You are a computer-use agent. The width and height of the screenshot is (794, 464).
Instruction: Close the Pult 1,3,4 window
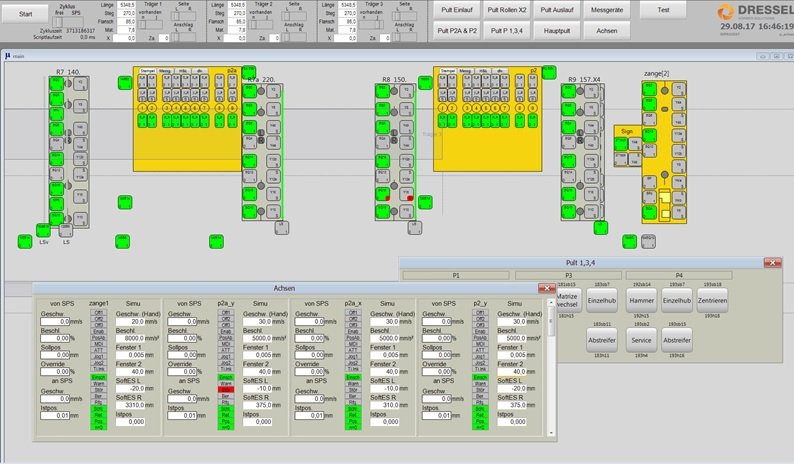[x=772, y=262]
